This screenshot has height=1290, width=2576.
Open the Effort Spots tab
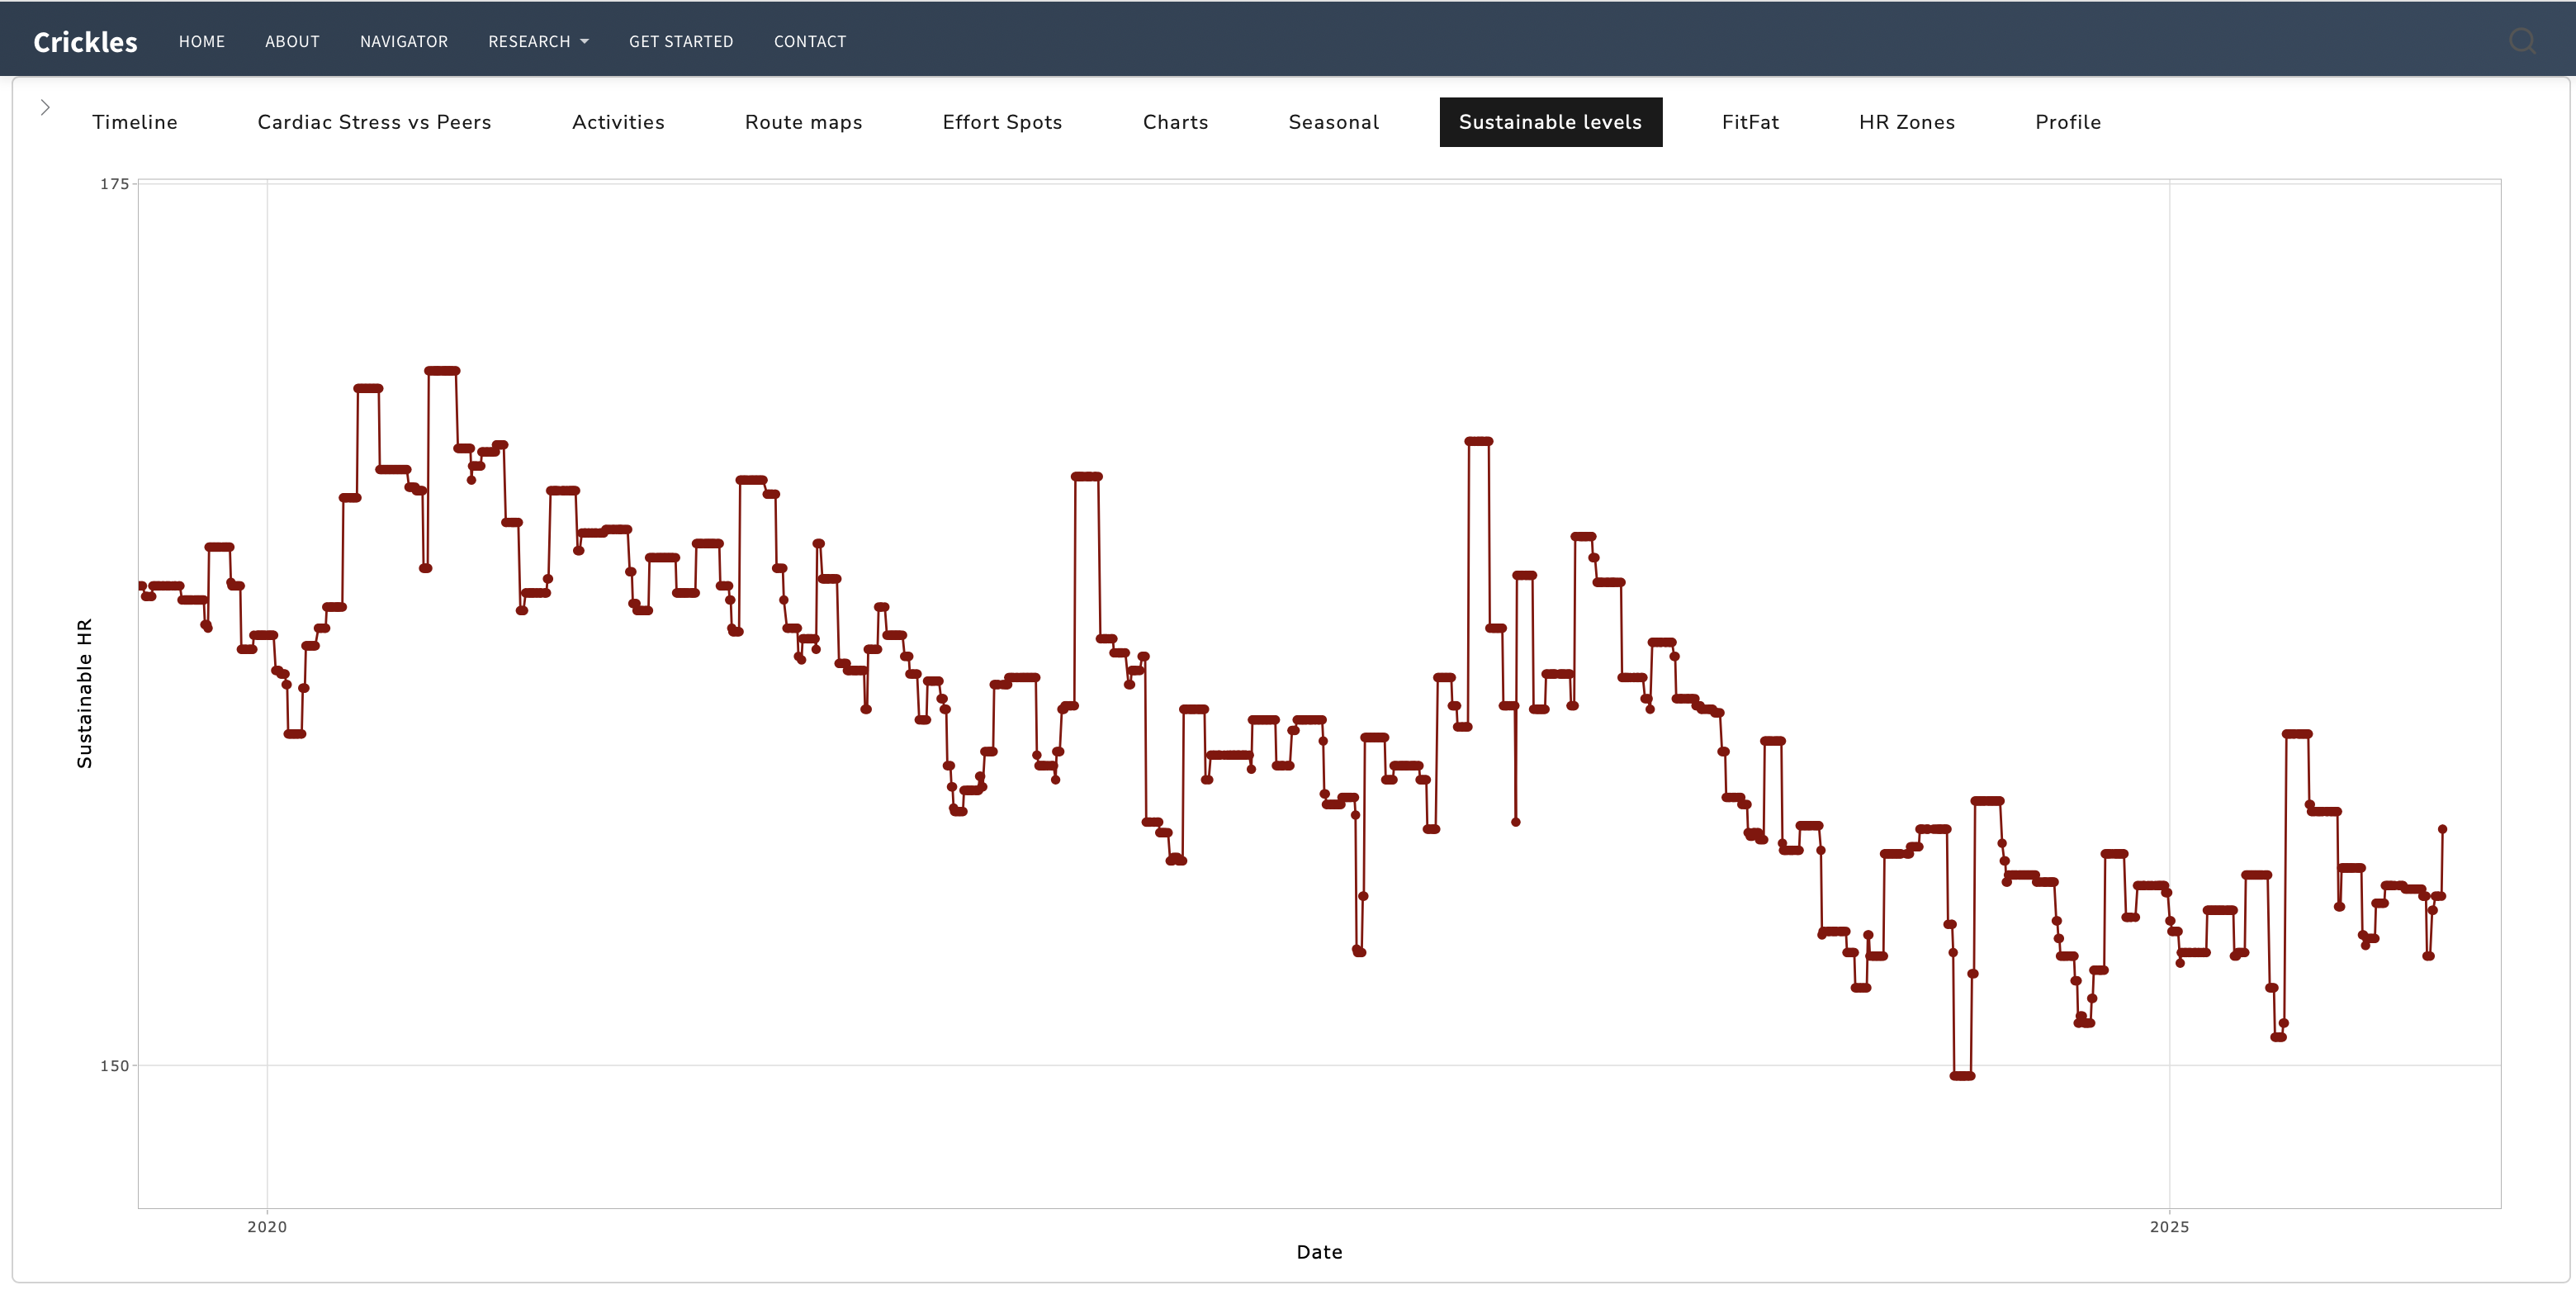[1002, 122]
